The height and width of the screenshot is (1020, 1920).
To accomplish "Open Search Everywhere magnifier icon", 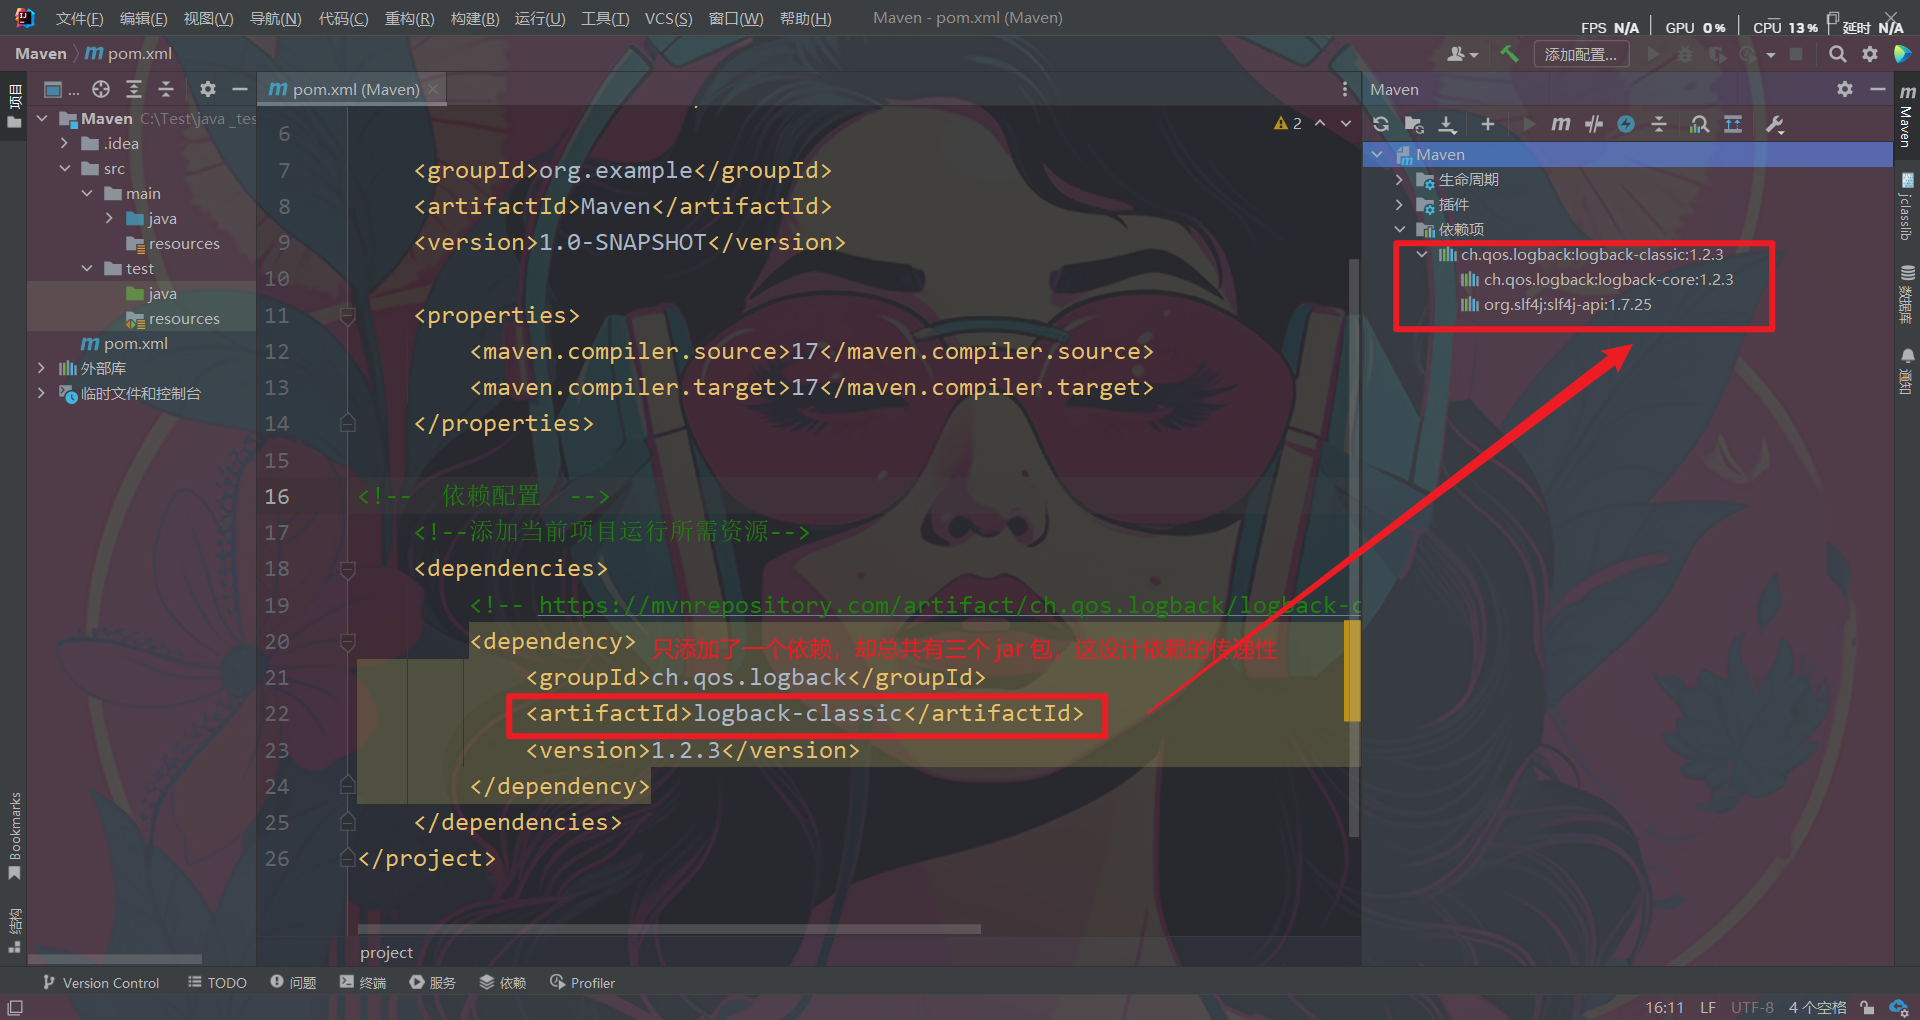I will pos(1837,54).
